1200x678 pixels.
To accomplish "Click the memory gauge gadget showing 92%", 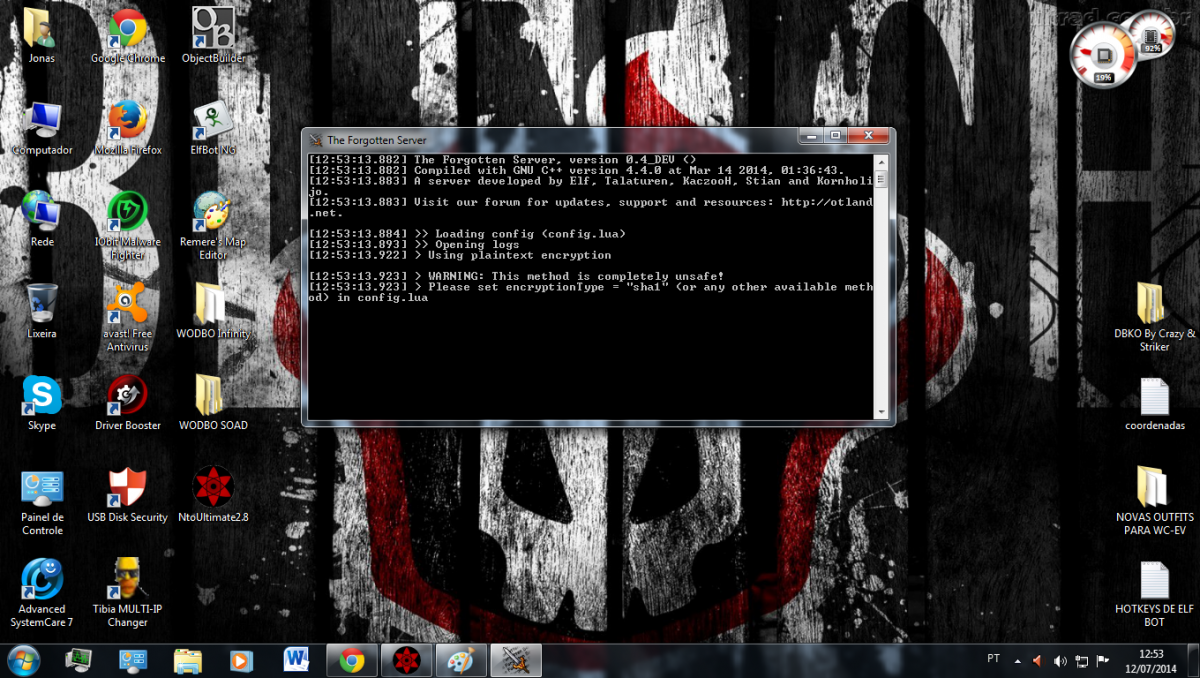I will click(1153, 37).
